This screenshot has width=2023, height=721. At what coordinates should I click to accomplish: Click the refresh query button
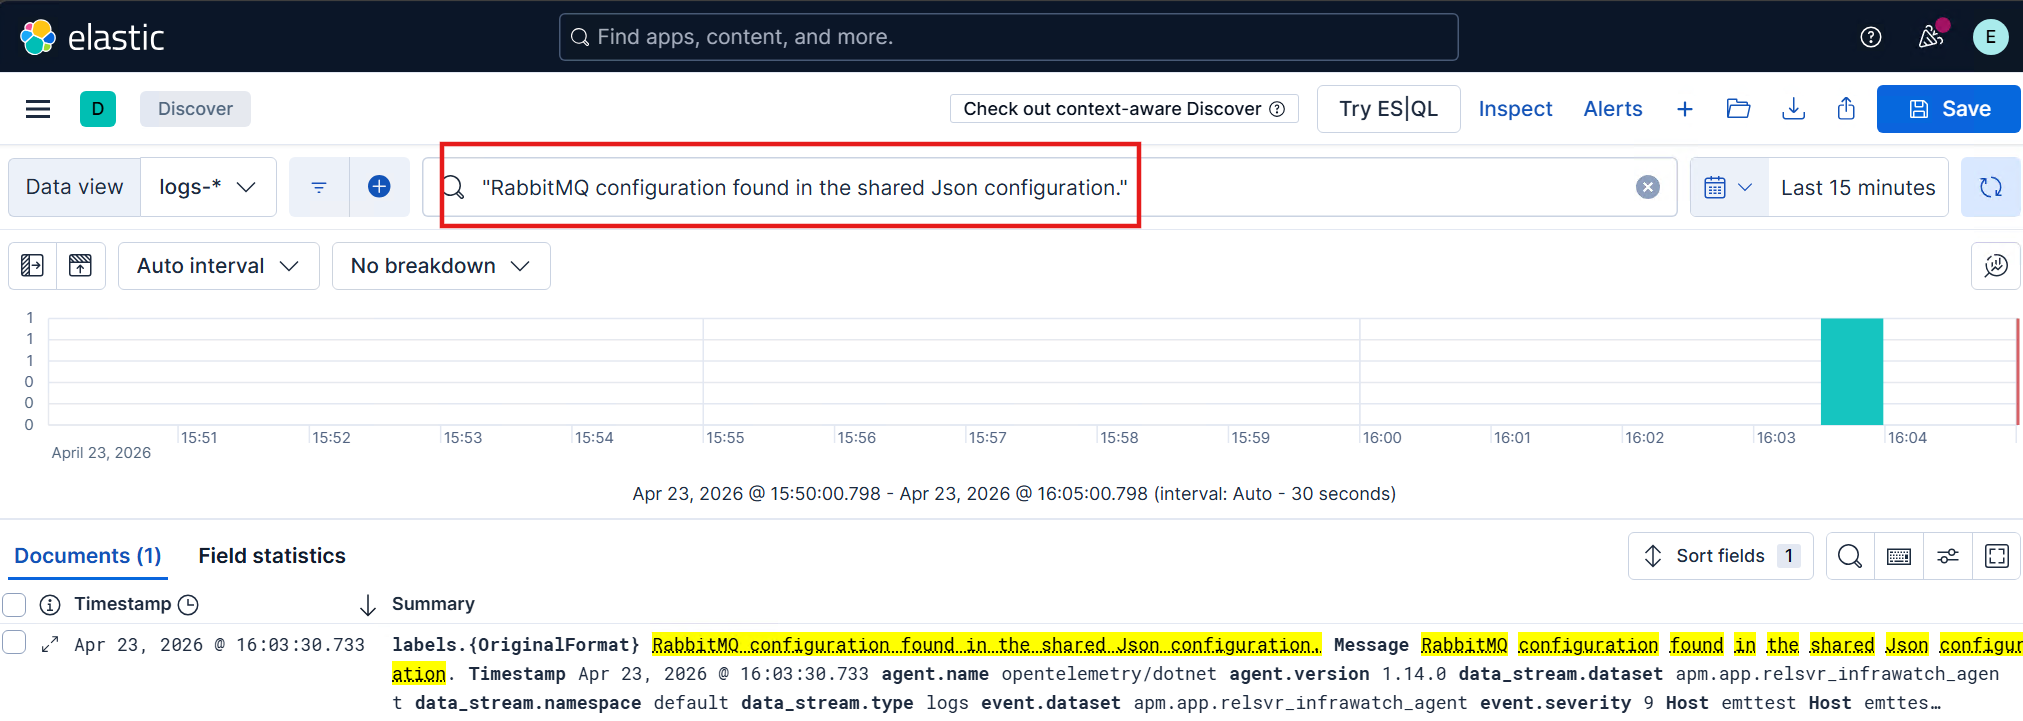[1991, 187]
